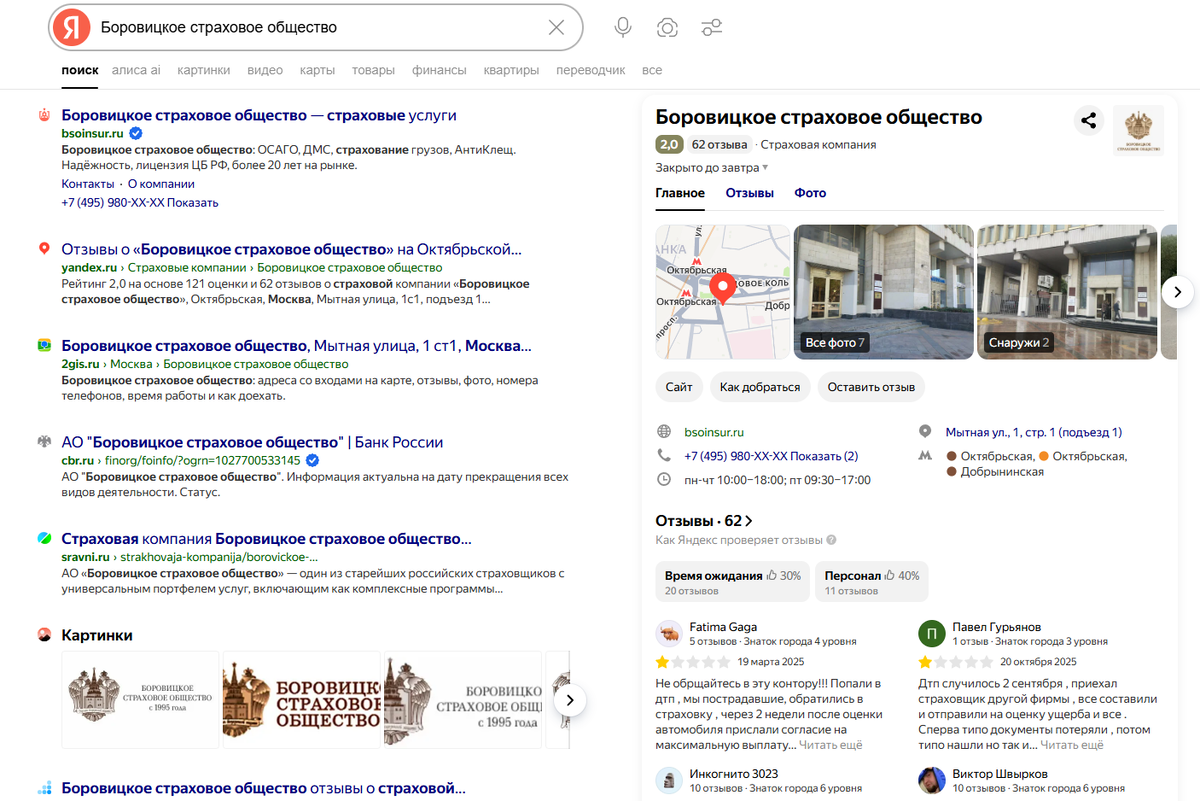1200x801 pixels.
Task: Click the red map pin favicon of Yandex reviews result
Action: [x=44, y=249]
